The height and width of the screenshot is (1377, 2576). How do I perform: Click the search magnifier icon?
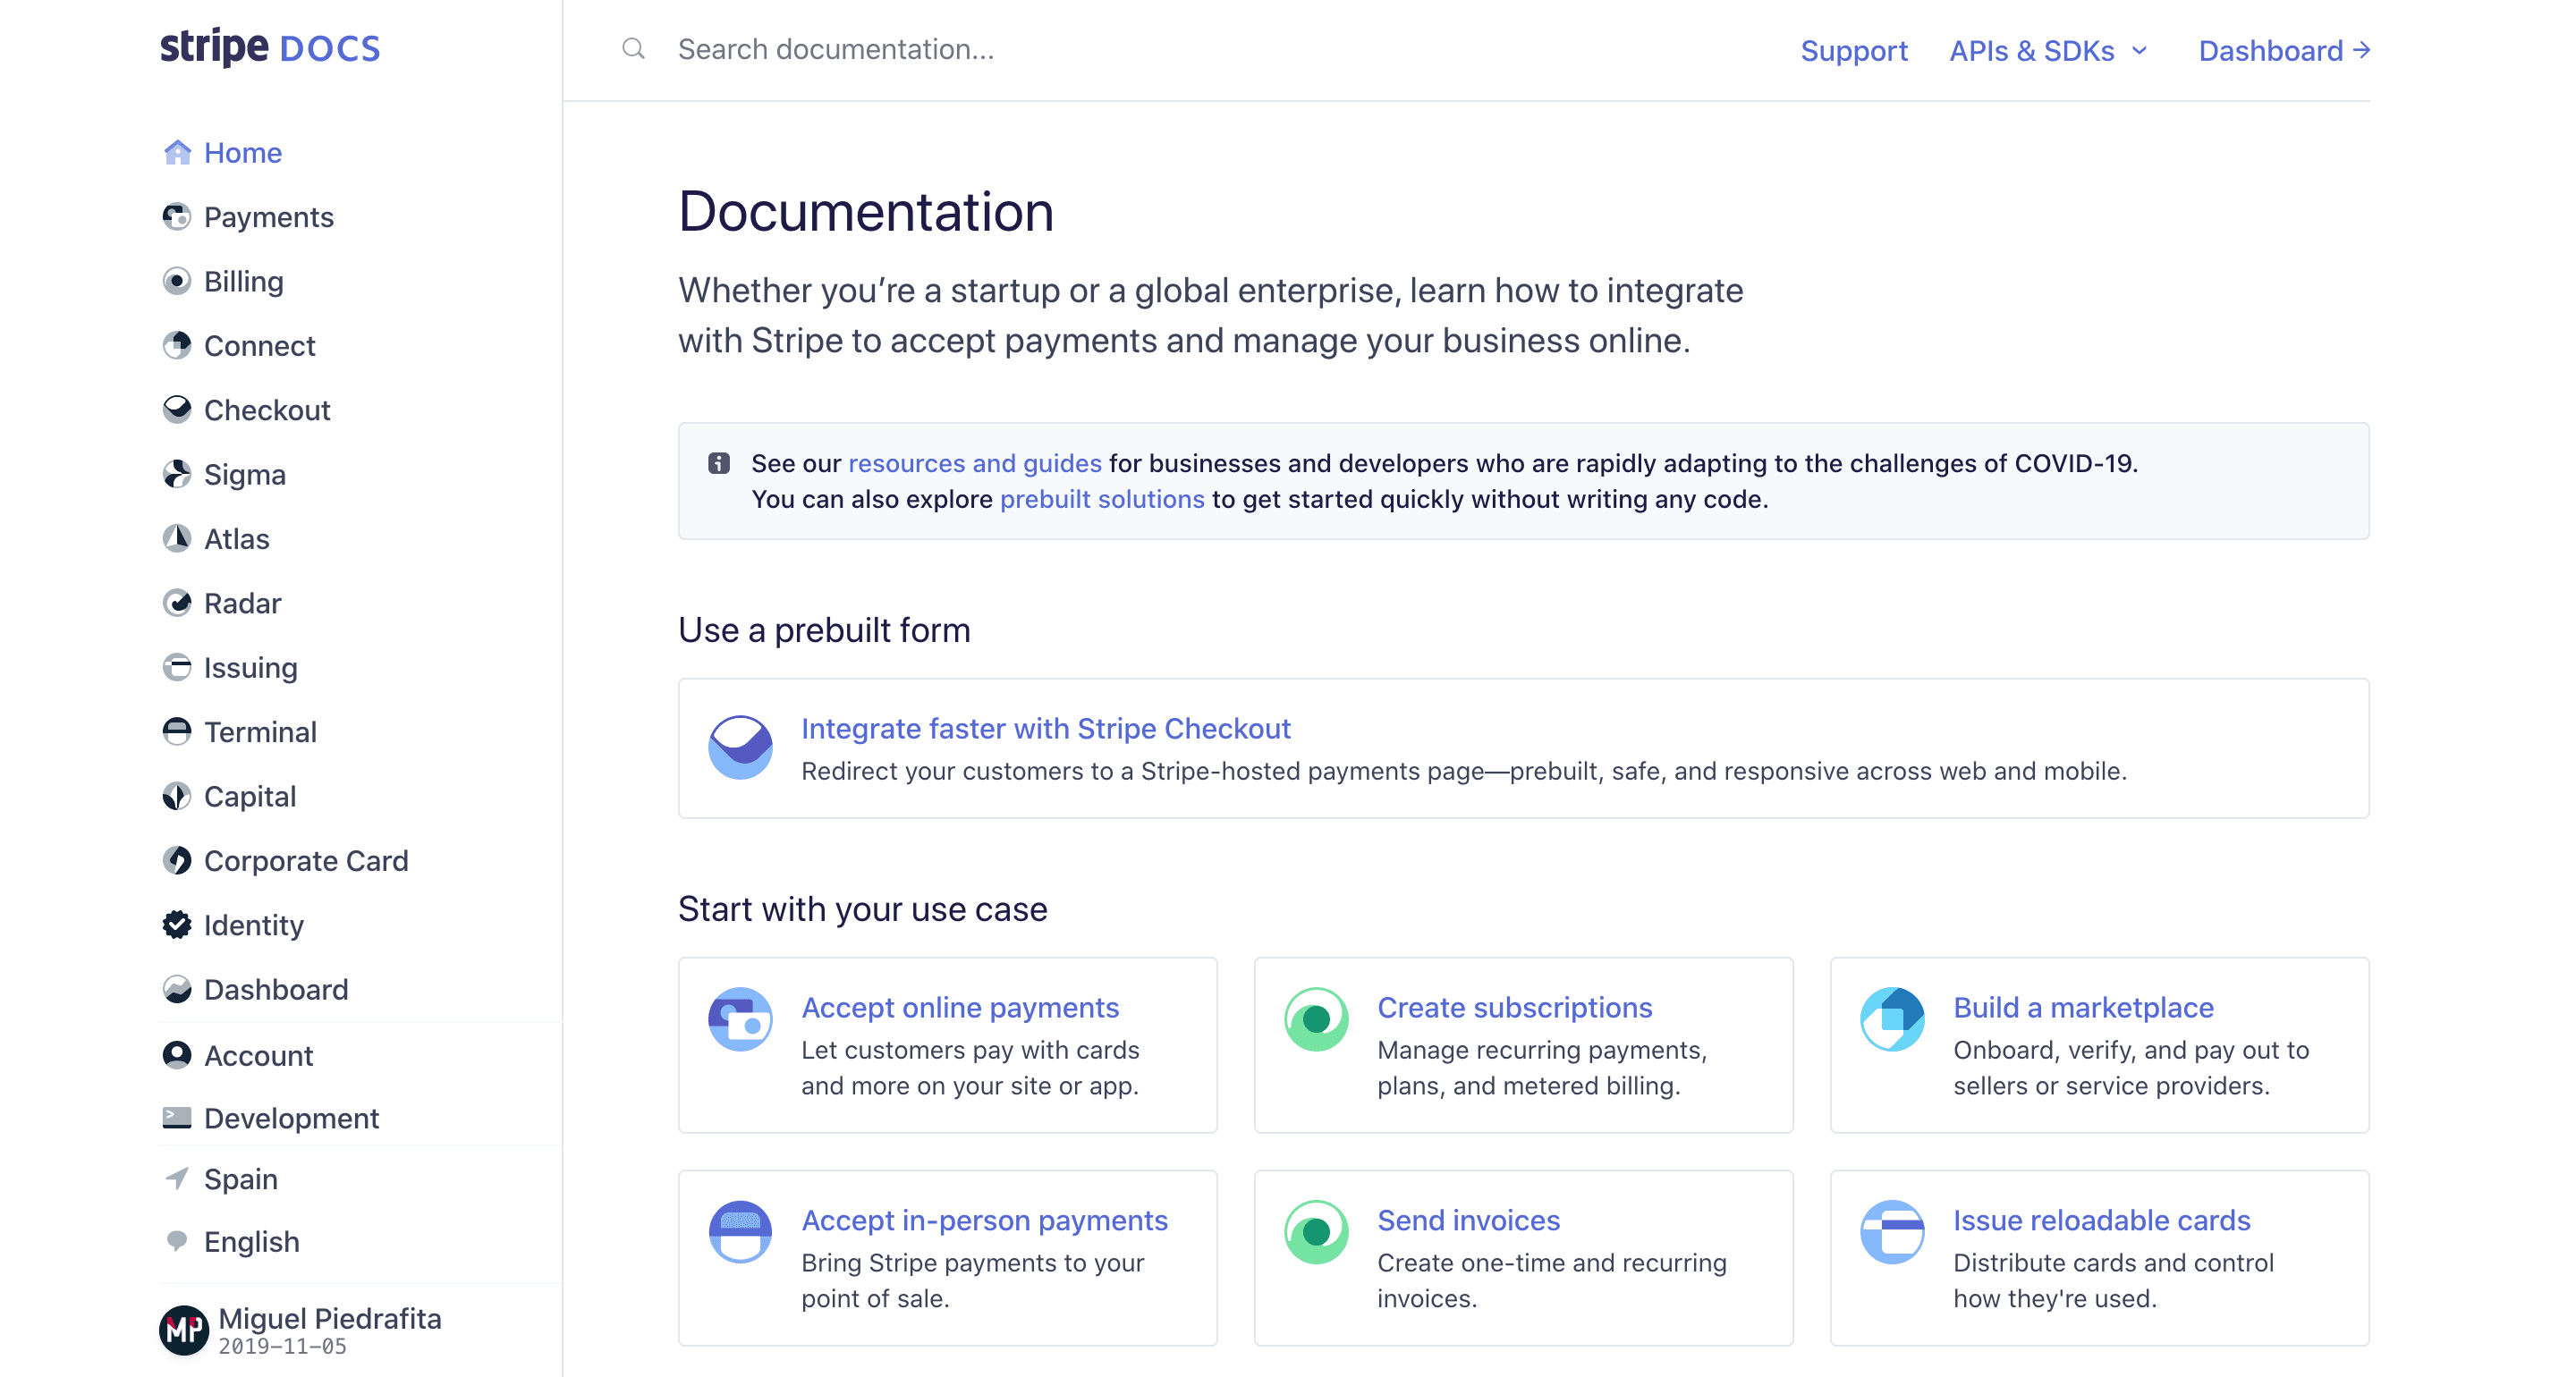[x=633, y=49]
